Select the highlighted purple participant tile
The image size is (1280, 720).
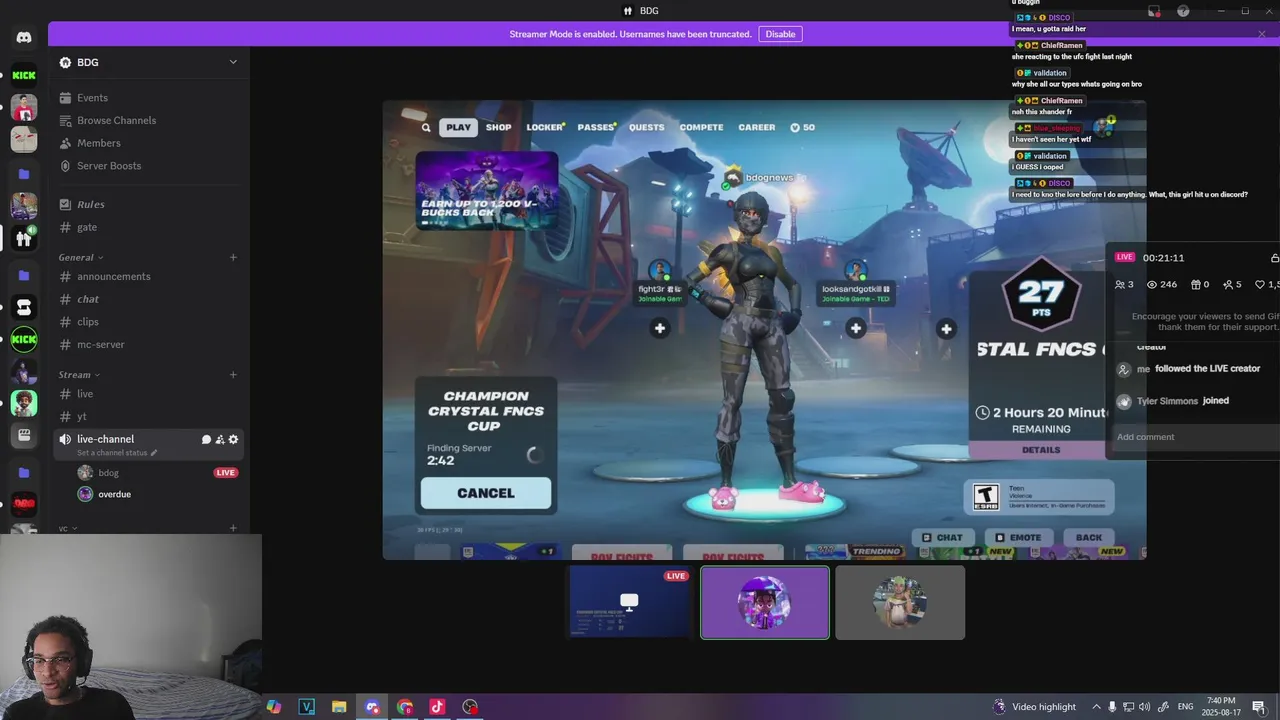(765, 602)
